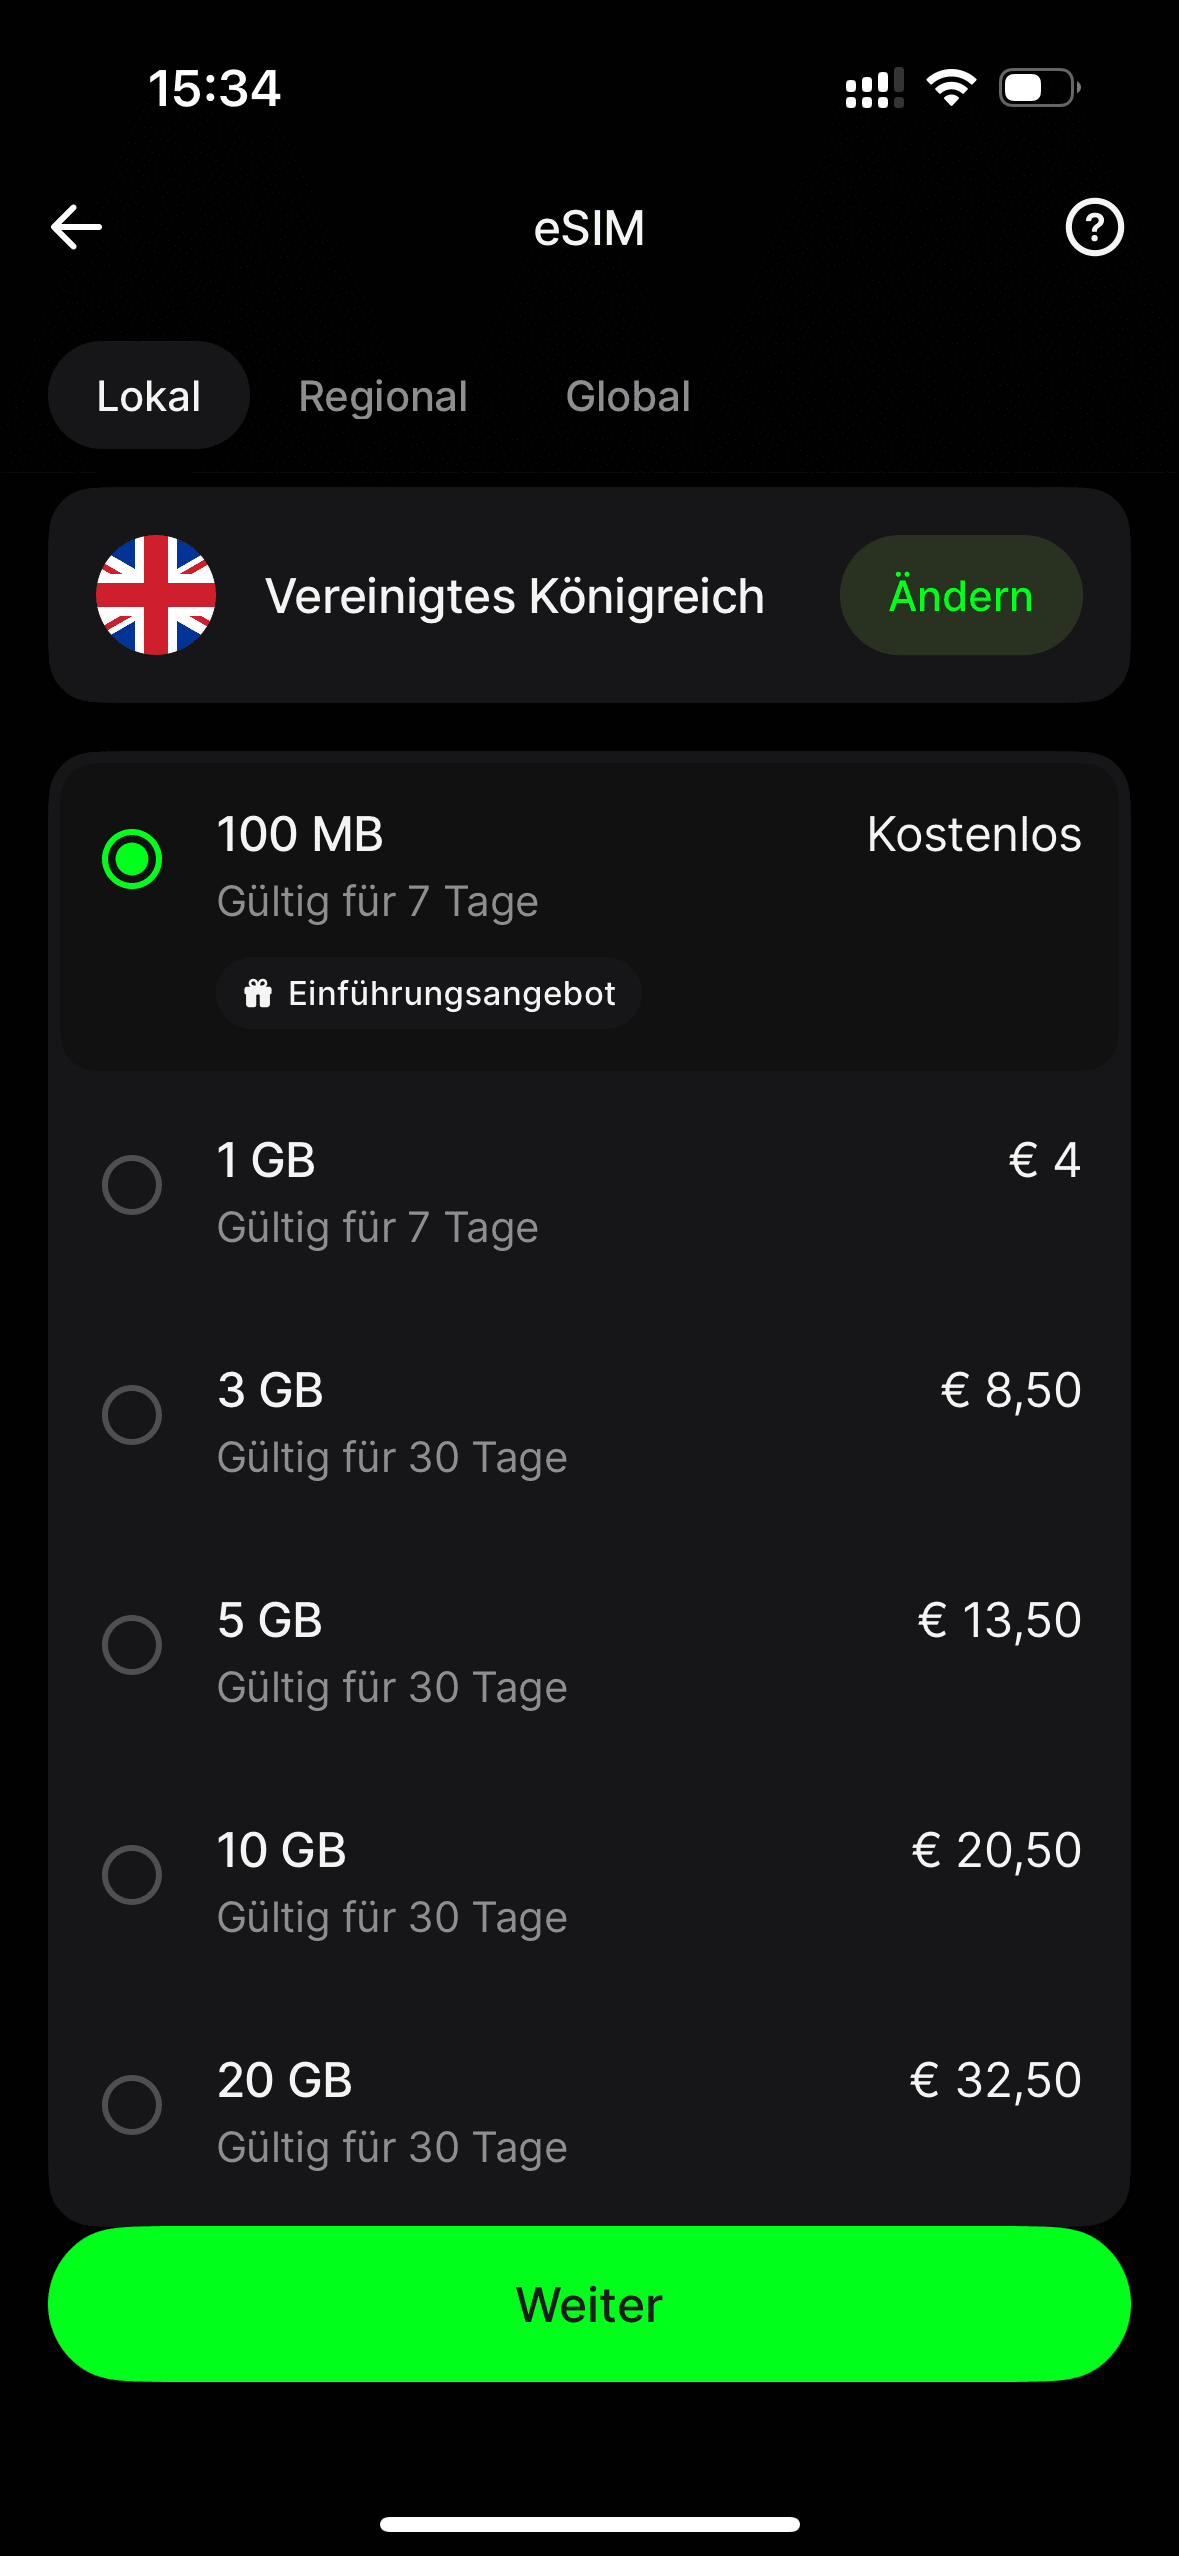Viewport: 1179px width, 2556px height.
Task: Tap the Ändern button to change country
Action: coord(961,595)
